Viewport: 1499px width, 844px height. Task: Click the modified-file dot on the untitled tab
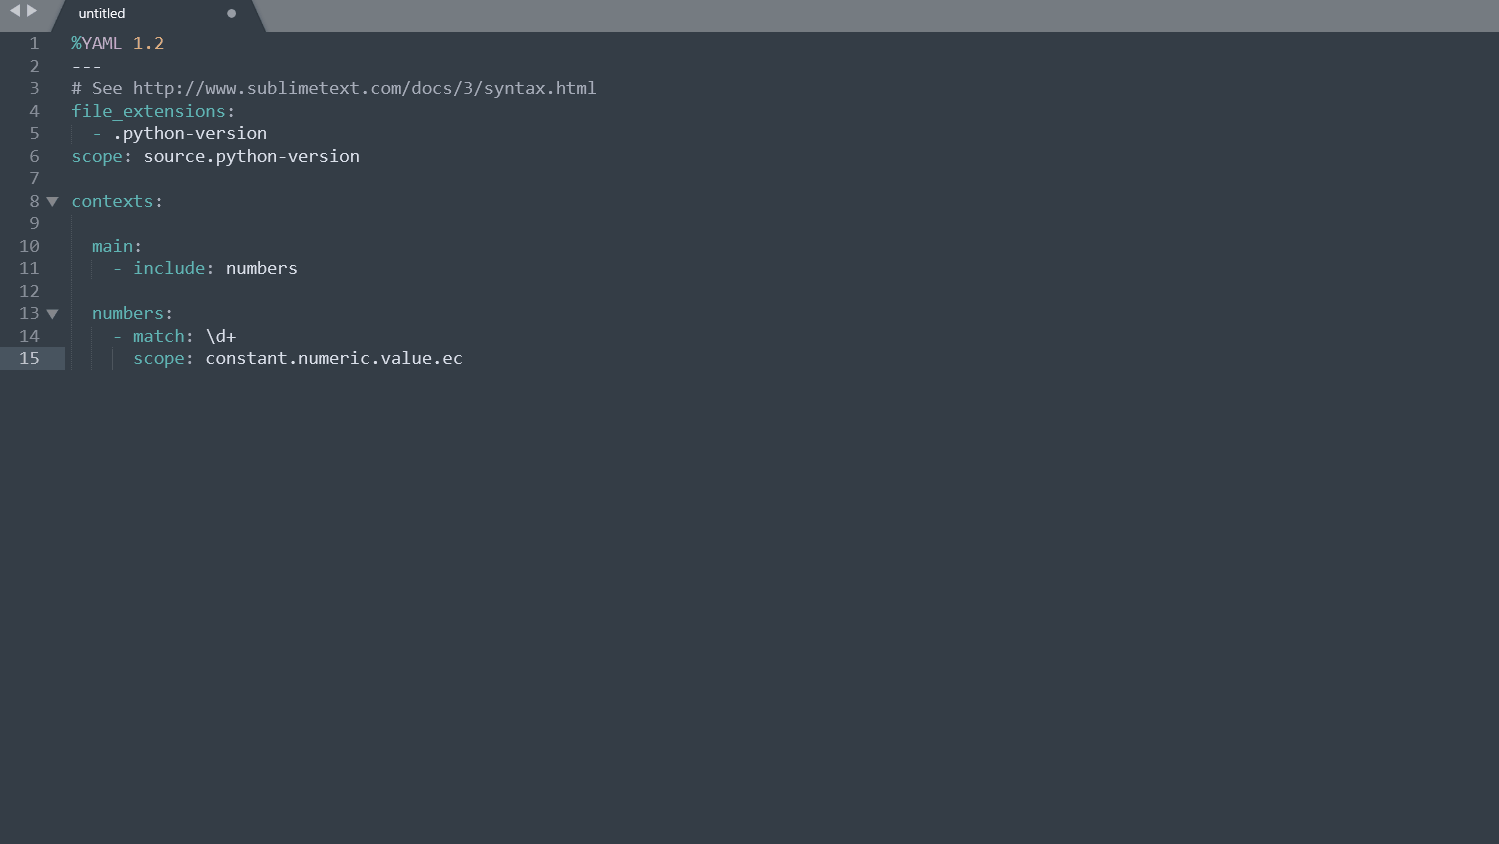[231, 15]
